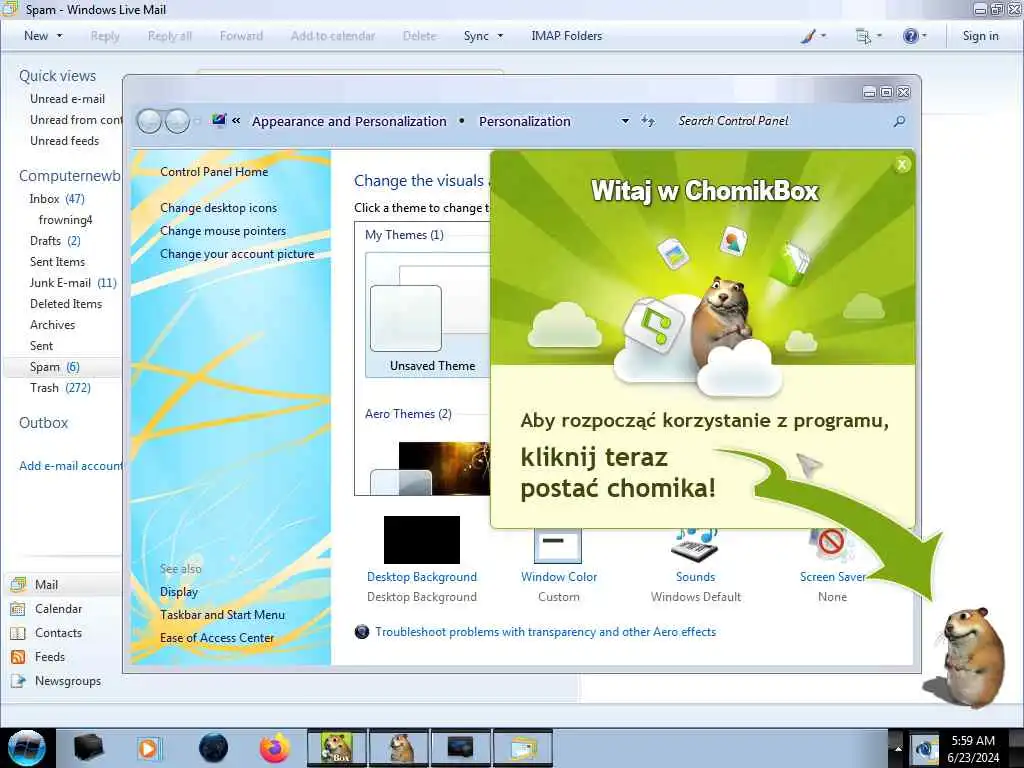Click the New button in Mail
The height and width of the screenshot is (768, 1024).
tap(36, 36)
